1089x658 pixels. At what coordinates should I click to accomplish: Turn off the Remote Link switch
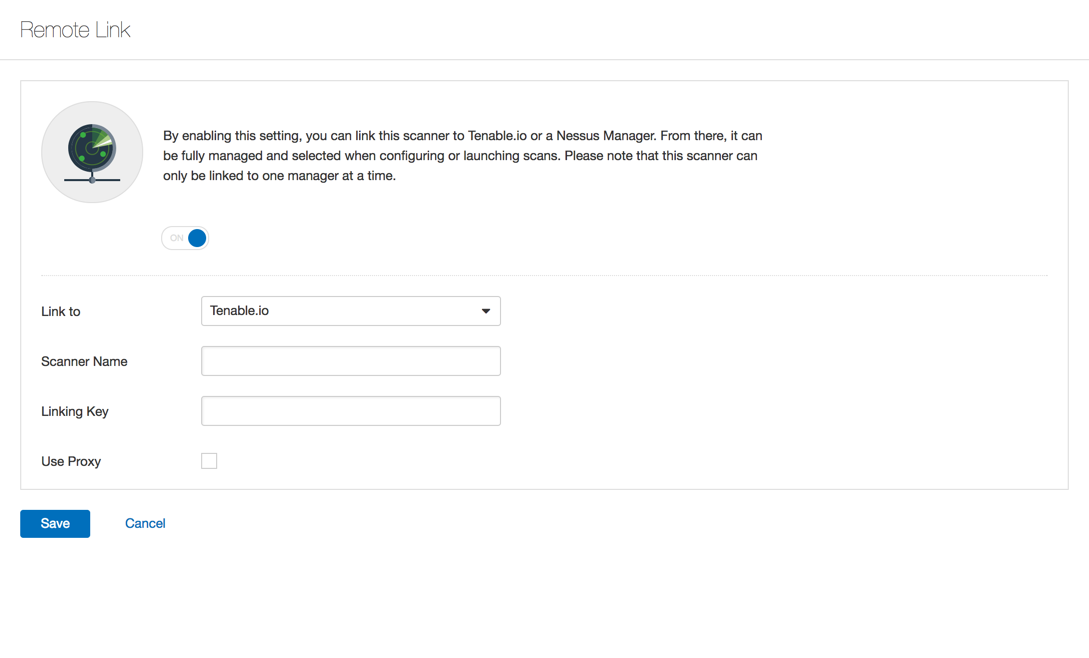185,238
